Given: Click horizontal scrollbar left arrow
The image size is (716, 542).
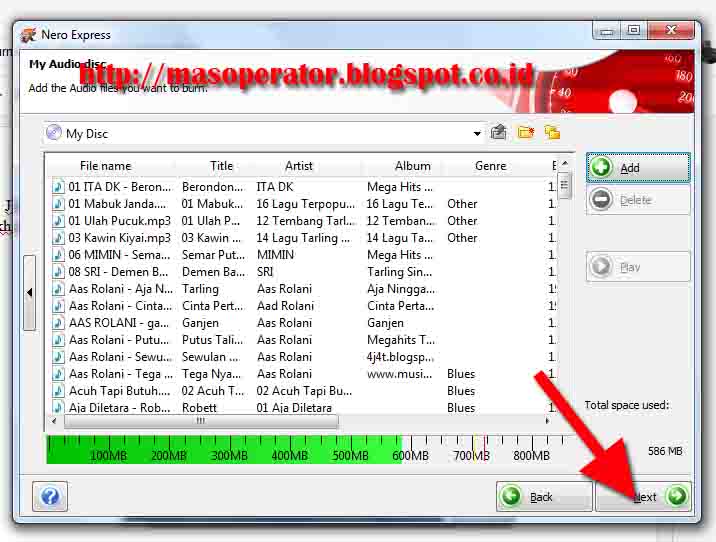Looking at the screenshot, I should click(54, 421).
